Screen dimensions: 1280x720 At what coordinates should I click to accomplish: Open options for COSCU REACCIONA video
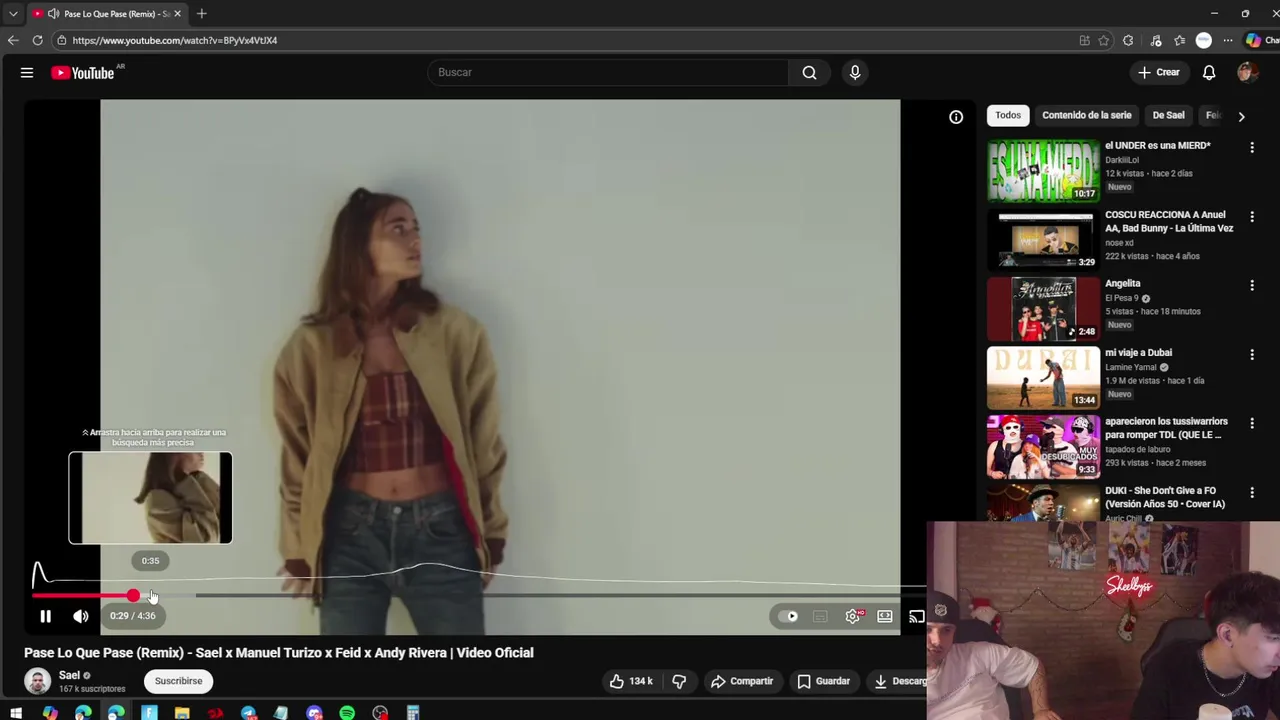[1251, 217]
